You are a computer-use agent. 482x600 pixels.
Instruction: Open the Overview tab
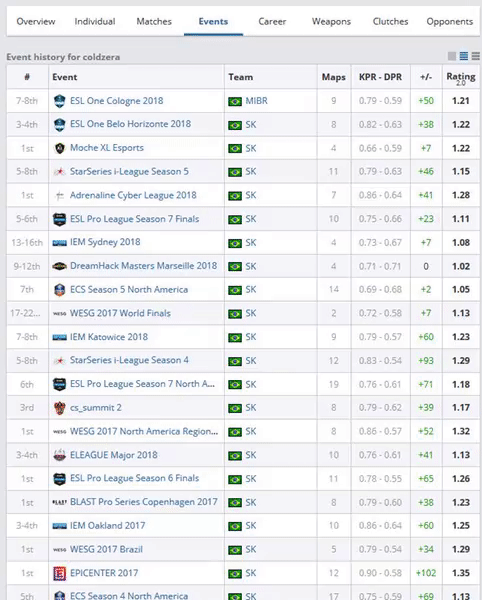pyautogui.click(x=36, y=21)
